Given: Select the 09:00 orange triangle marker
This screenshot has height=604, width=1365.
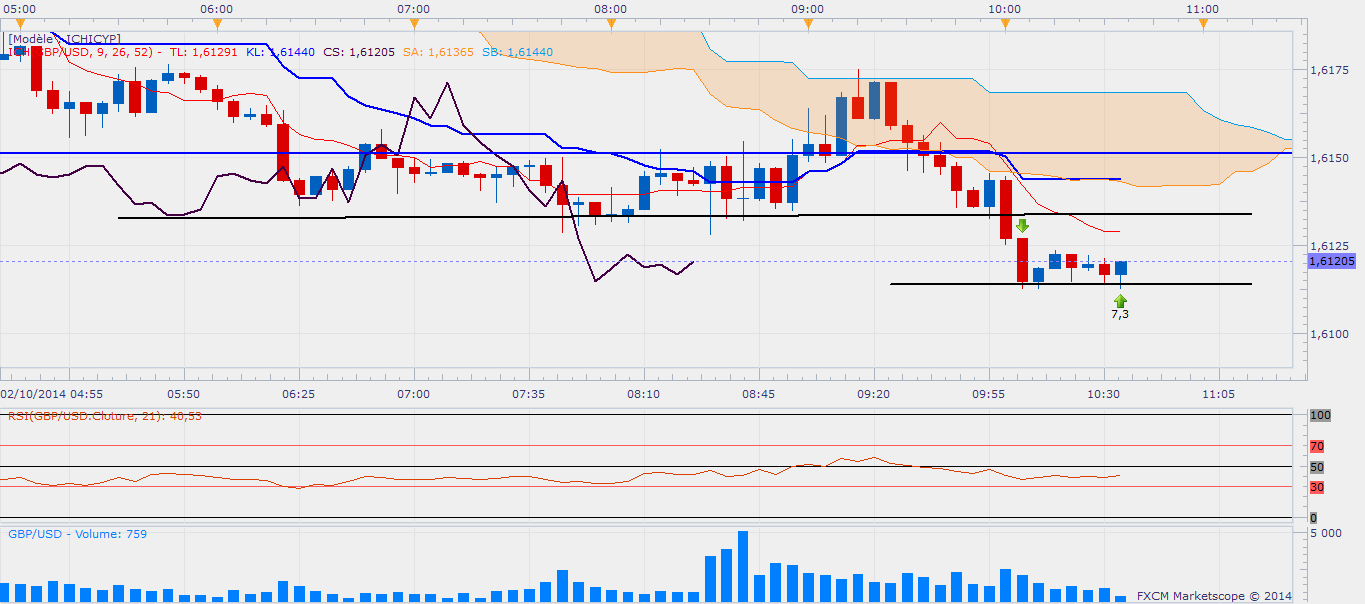Looking at the screenshot, I should (x=808, y=22).
